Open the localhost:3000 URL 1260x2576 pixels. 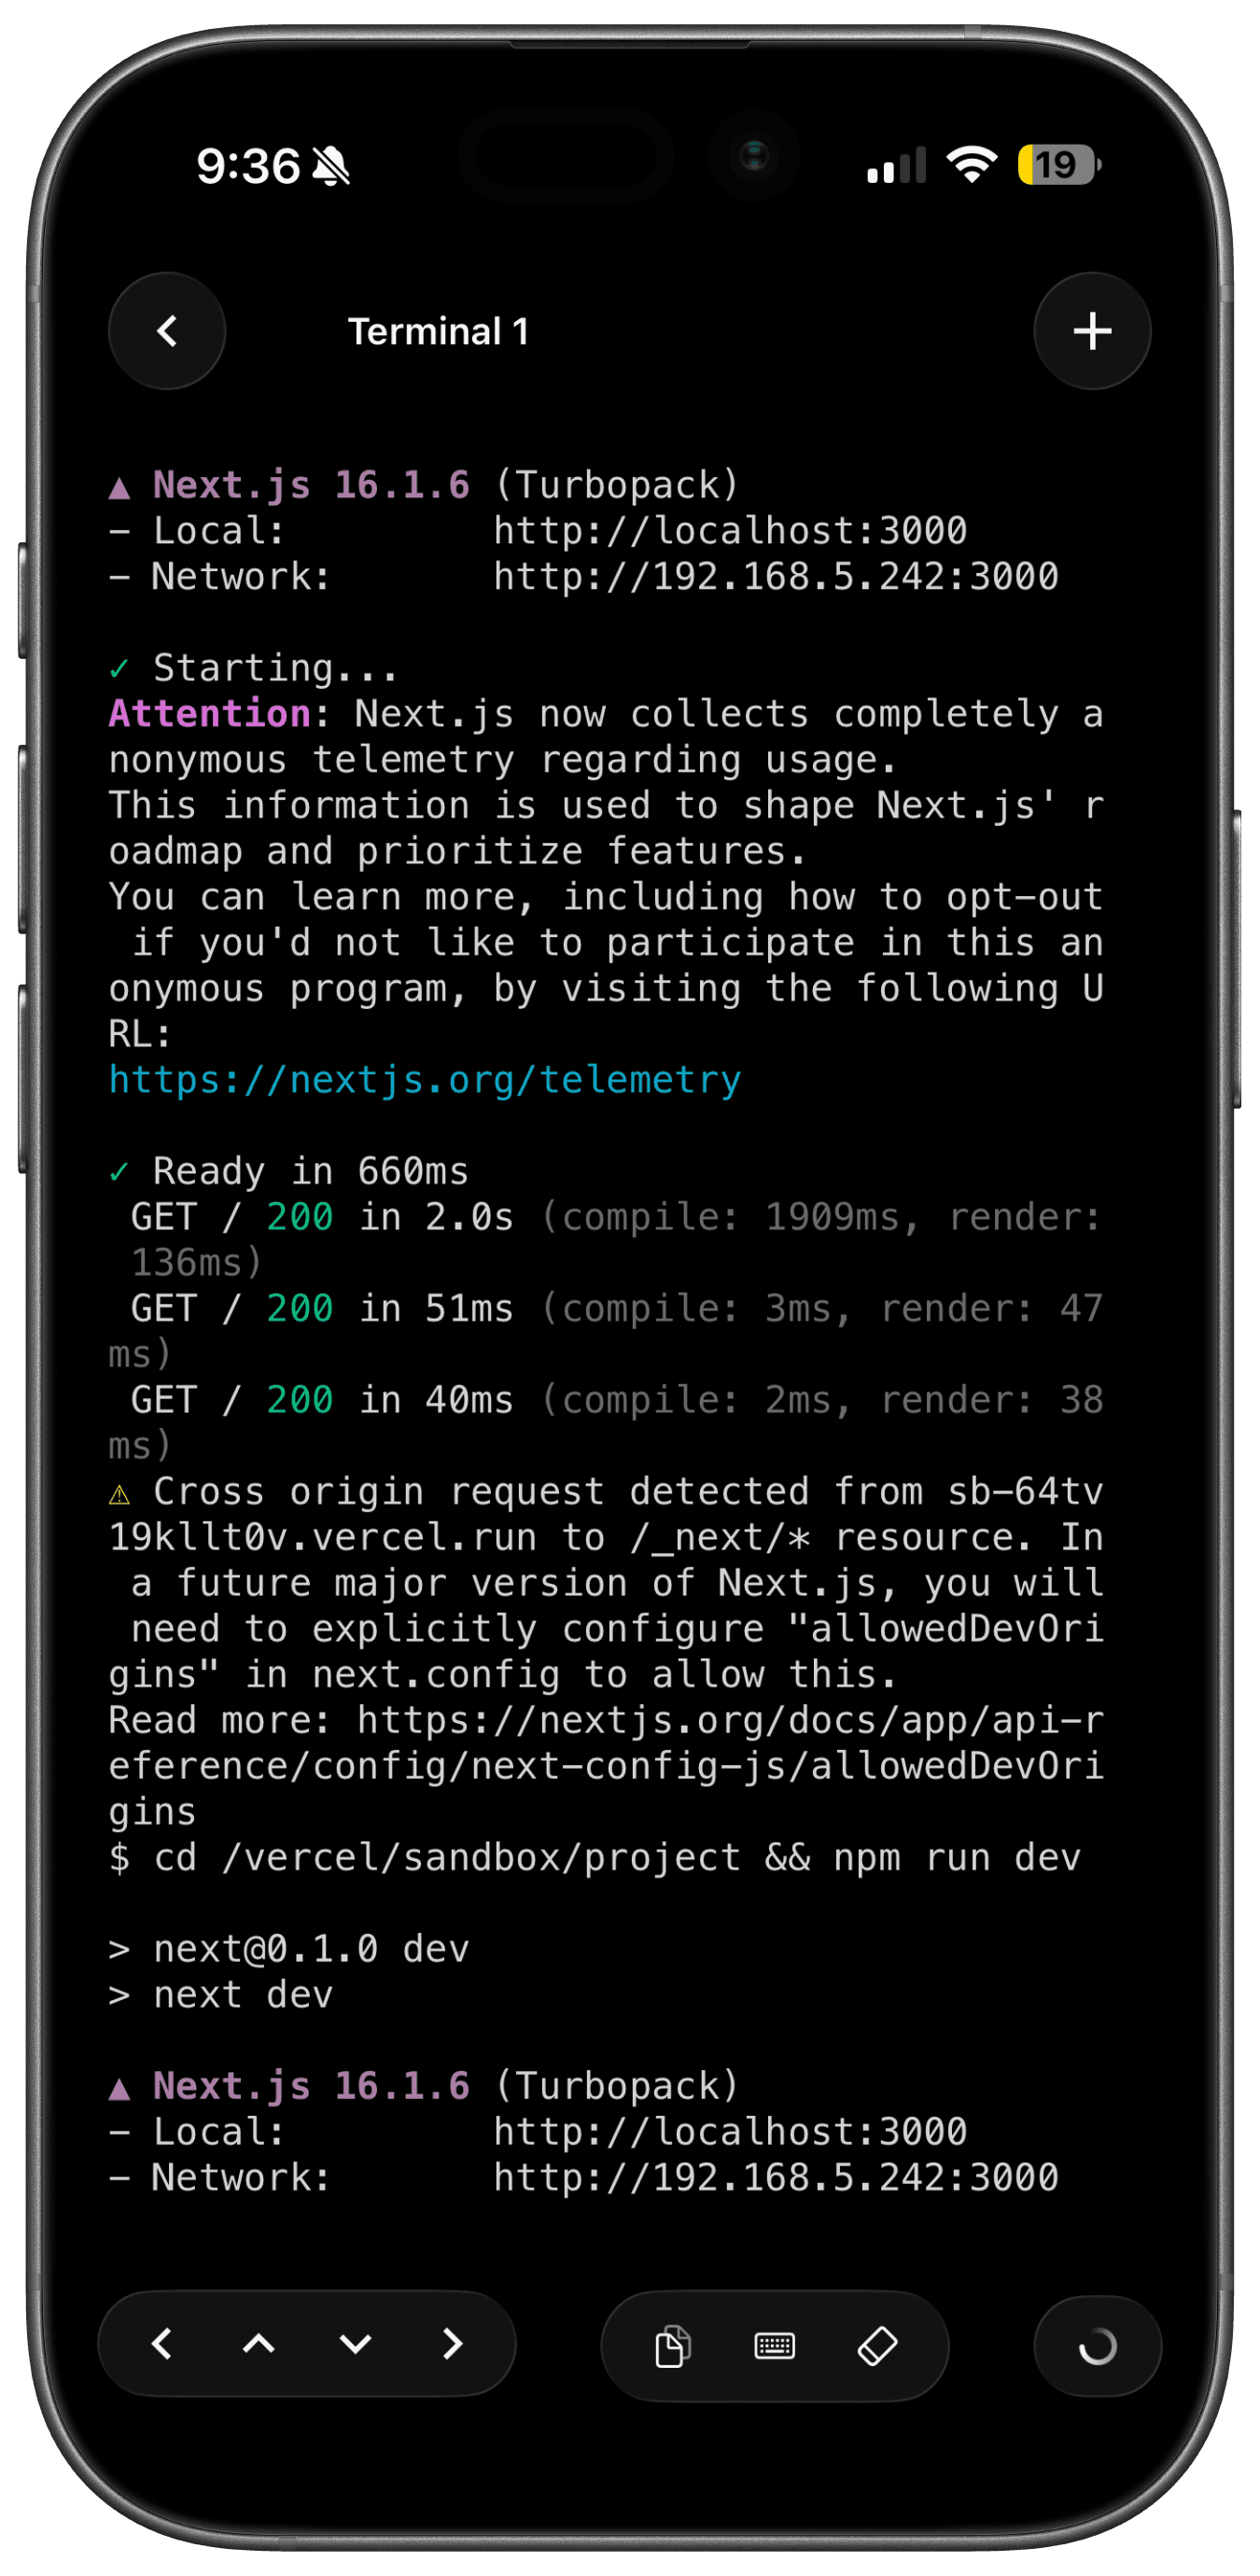[731, 530]
